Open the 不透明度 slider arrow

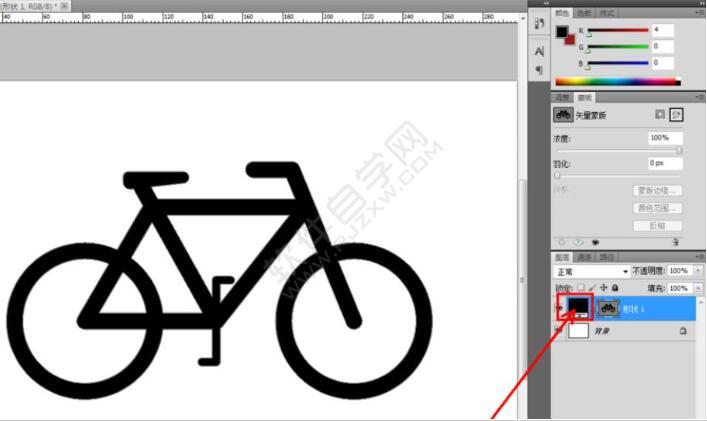[698, 271]
